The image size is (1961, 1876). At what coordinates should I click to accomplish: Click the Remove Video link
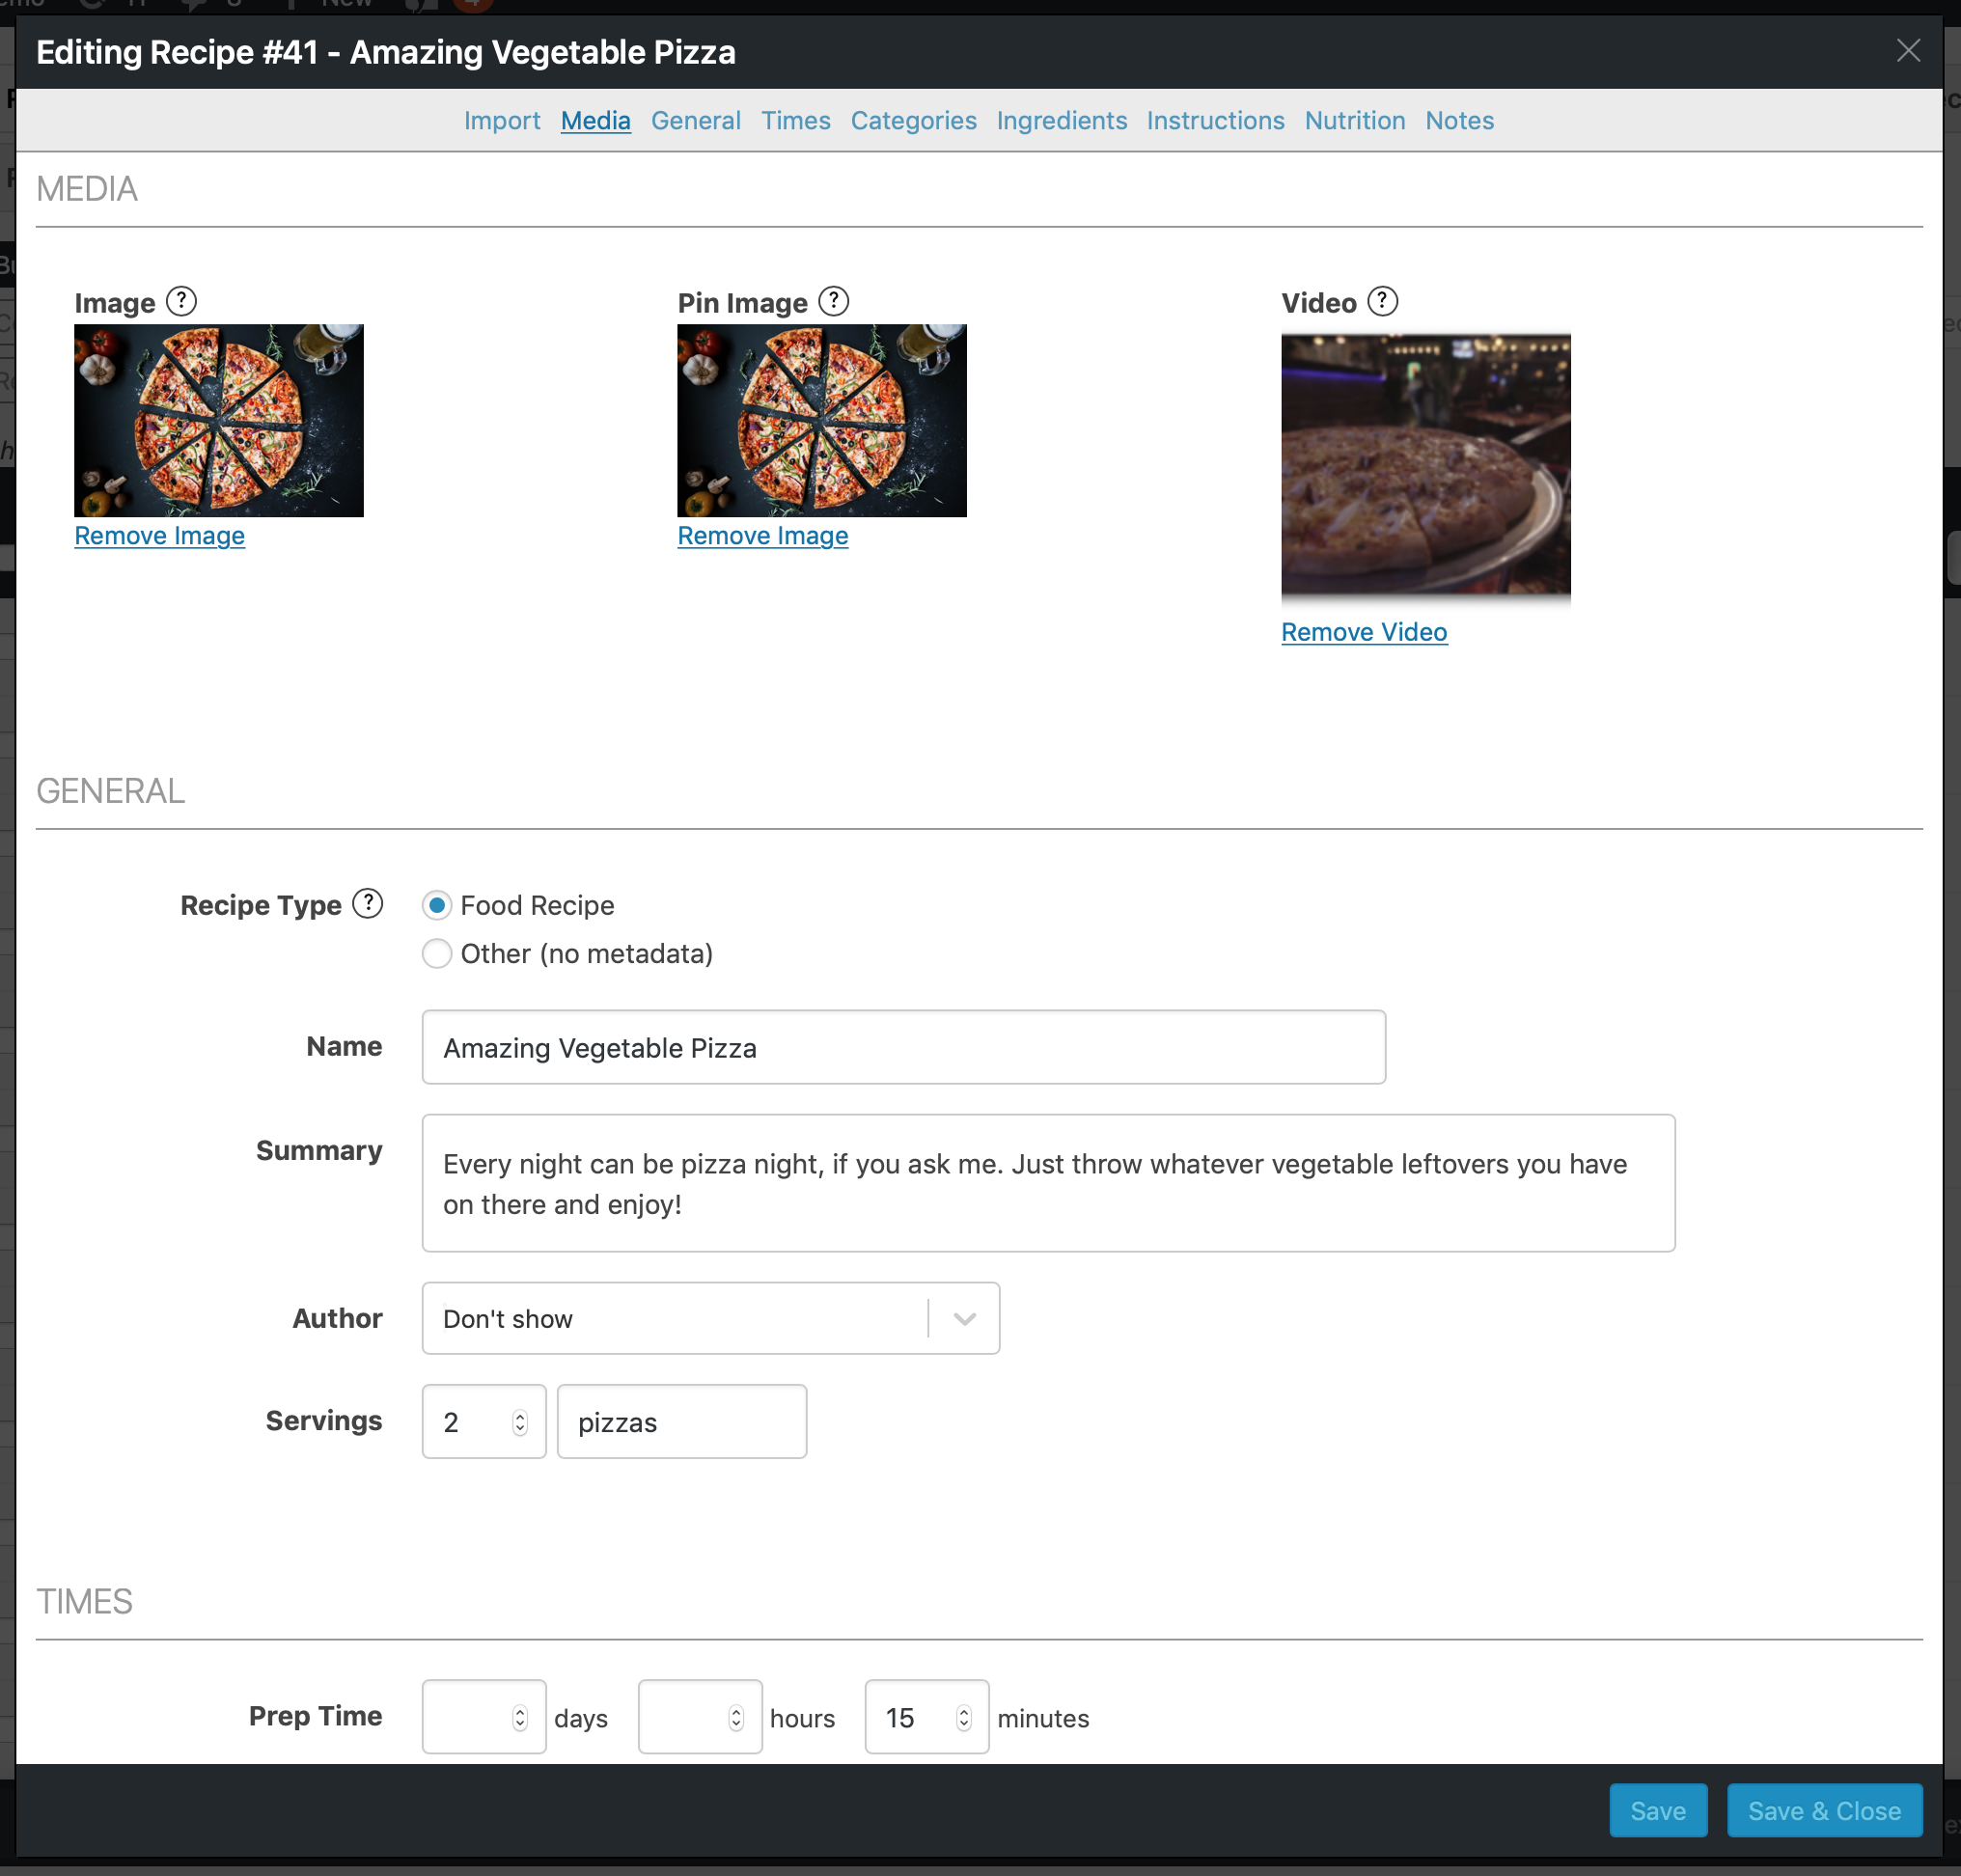pyautogui.click(x=1363, y=631)
